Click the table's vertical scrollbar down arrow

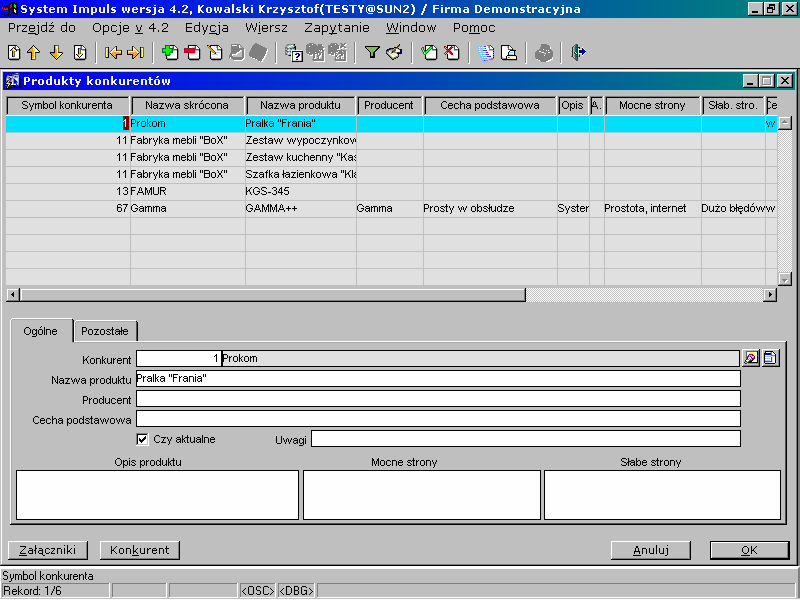tap(784, 279)
